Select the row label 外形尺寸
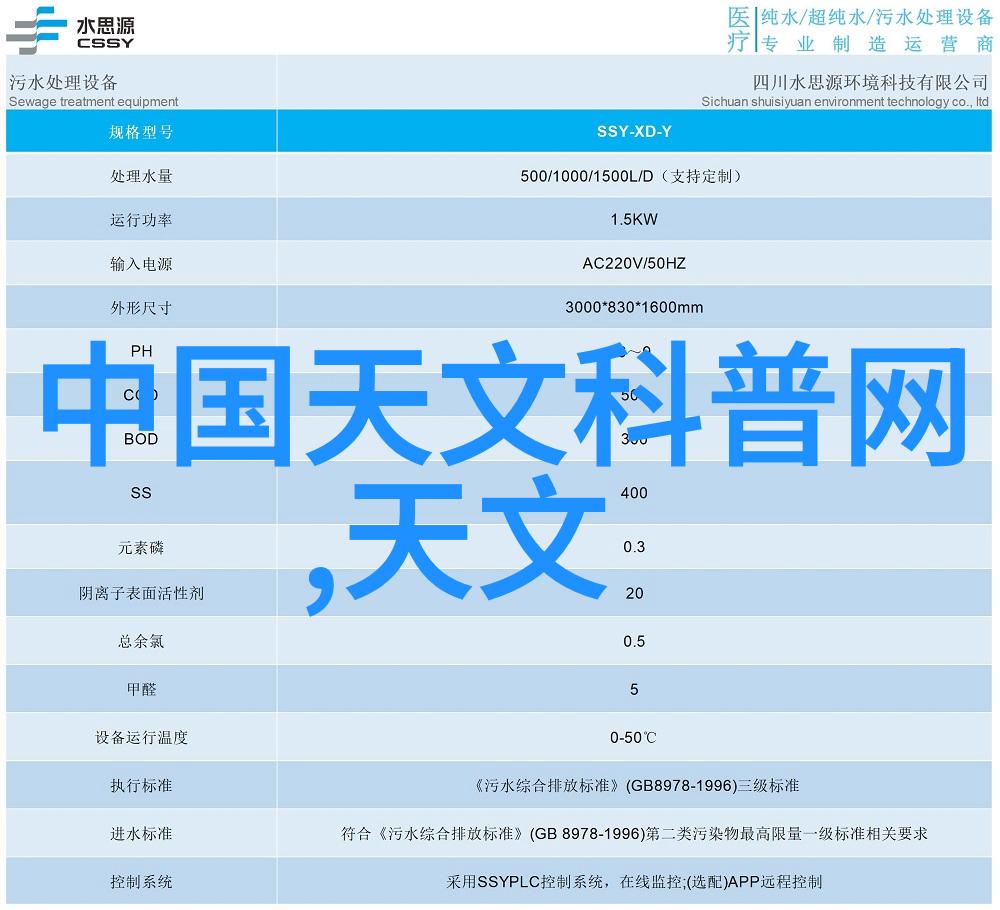1000x910 pixels. coord(141,308)
